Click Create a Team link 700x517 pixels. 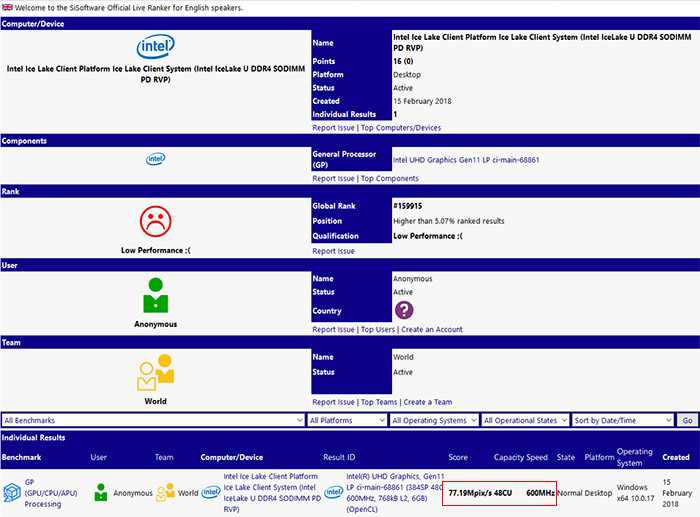click(x=428, y=402)
